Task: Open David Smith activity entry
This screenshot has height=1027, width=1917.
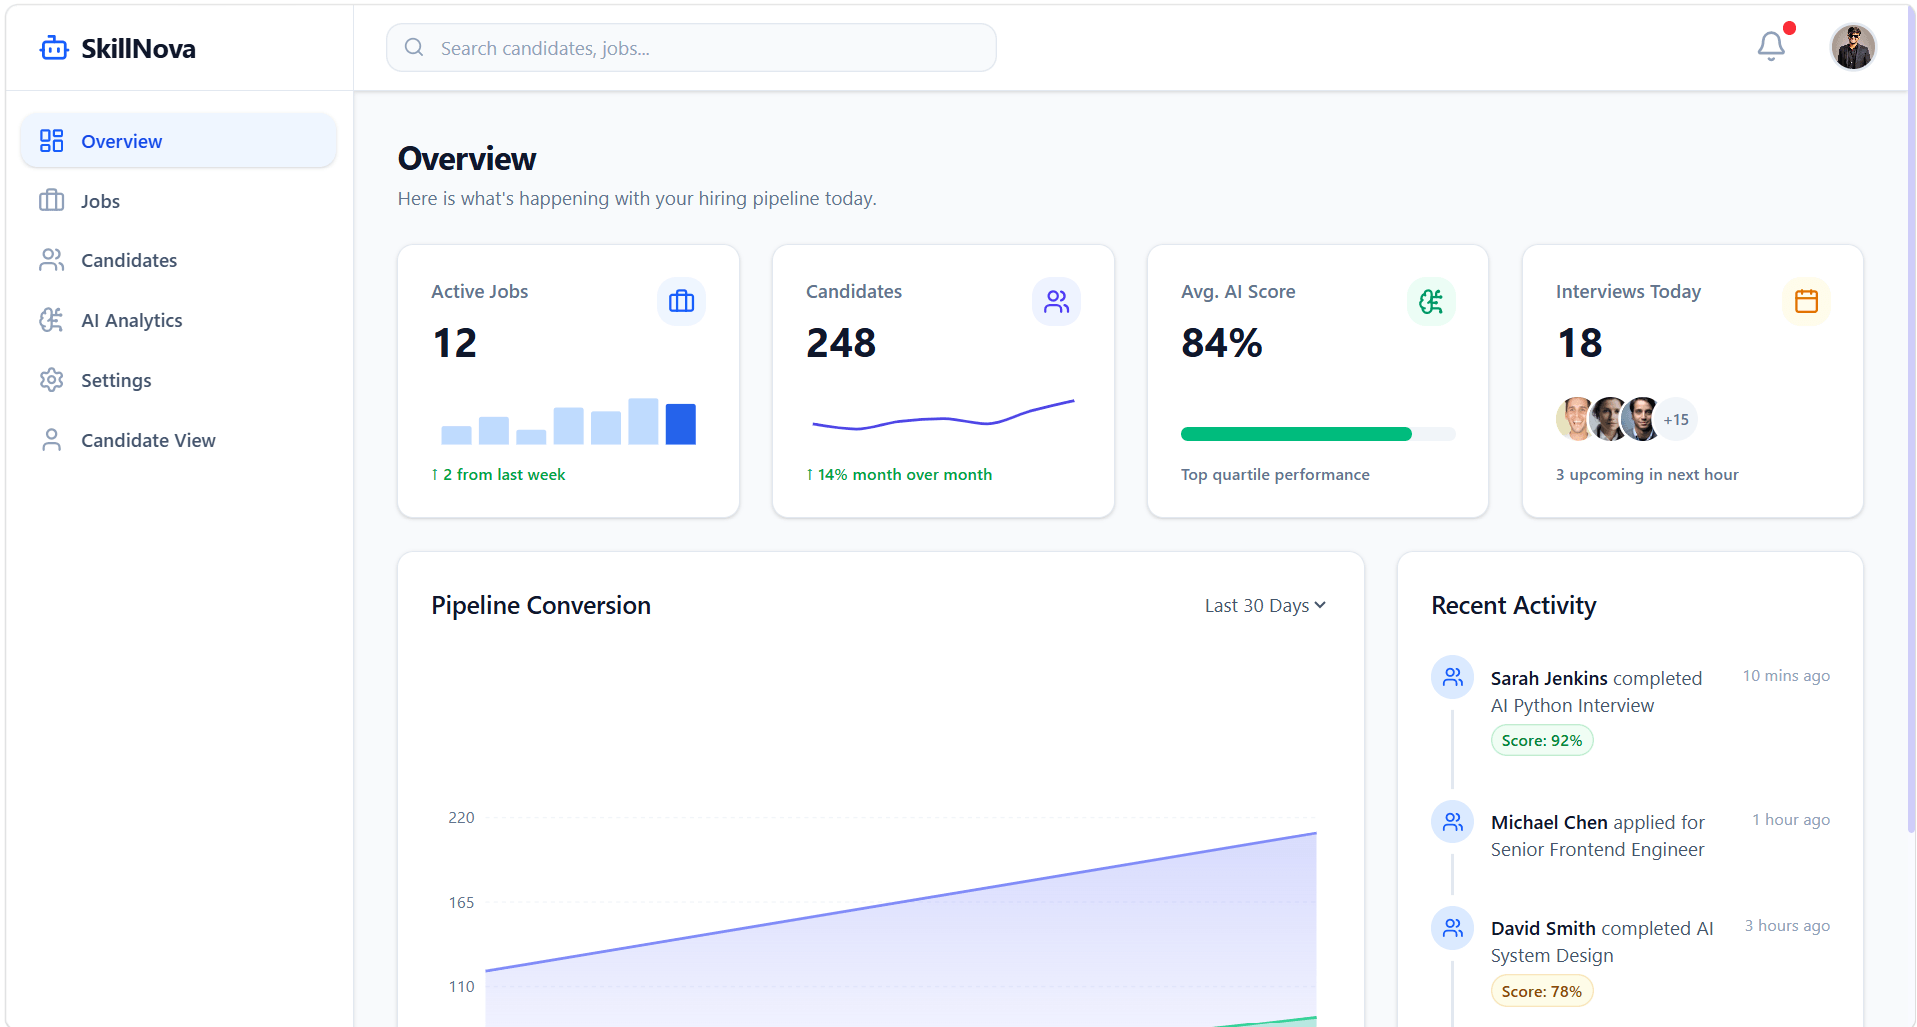Action: (1630, 956)
